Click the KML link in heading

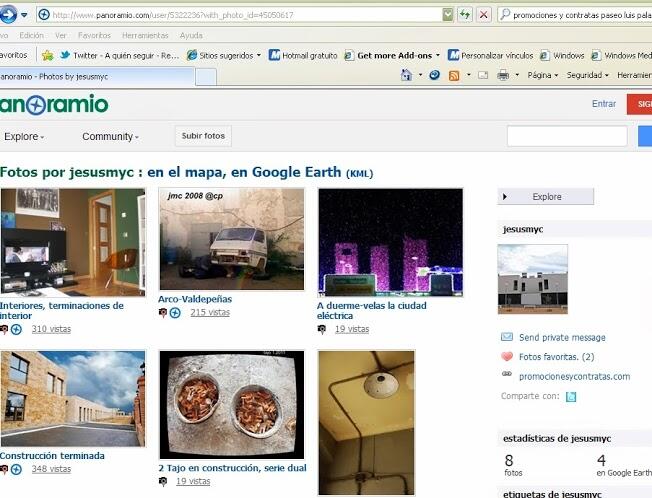[359, 173]
